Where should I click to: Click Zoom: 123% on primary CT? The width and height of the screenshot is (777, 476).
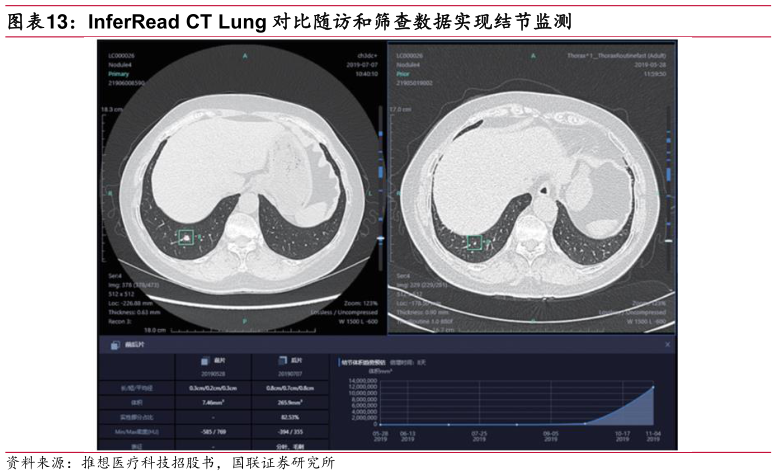tap(361, 303)
